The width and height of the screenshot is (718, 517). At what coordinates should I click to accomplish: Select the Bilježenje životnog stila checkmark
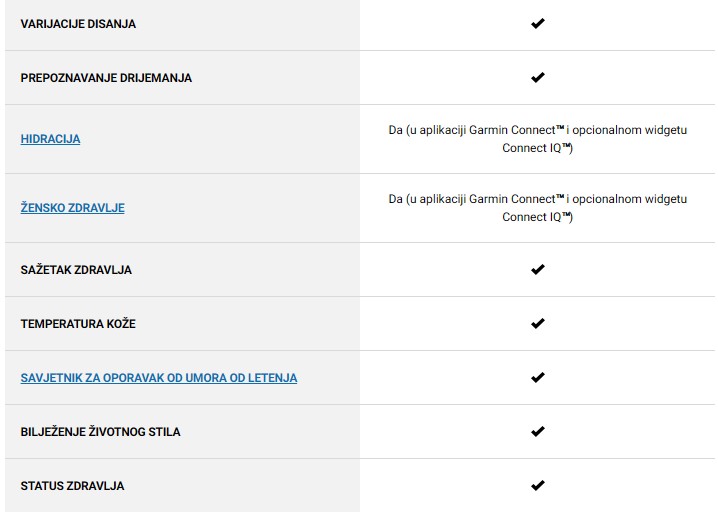[x=538, y=432]
